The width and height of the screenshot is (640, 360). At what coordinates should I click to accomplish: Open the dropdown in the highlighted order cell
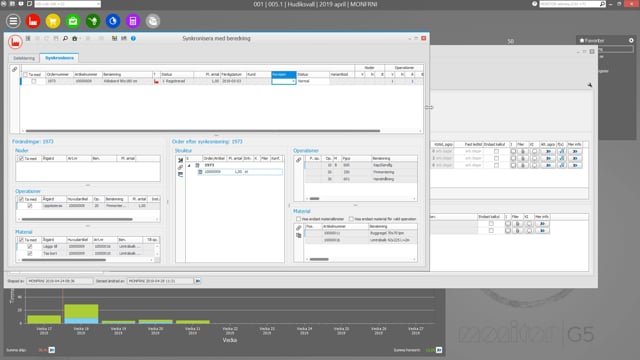[293, 81]
